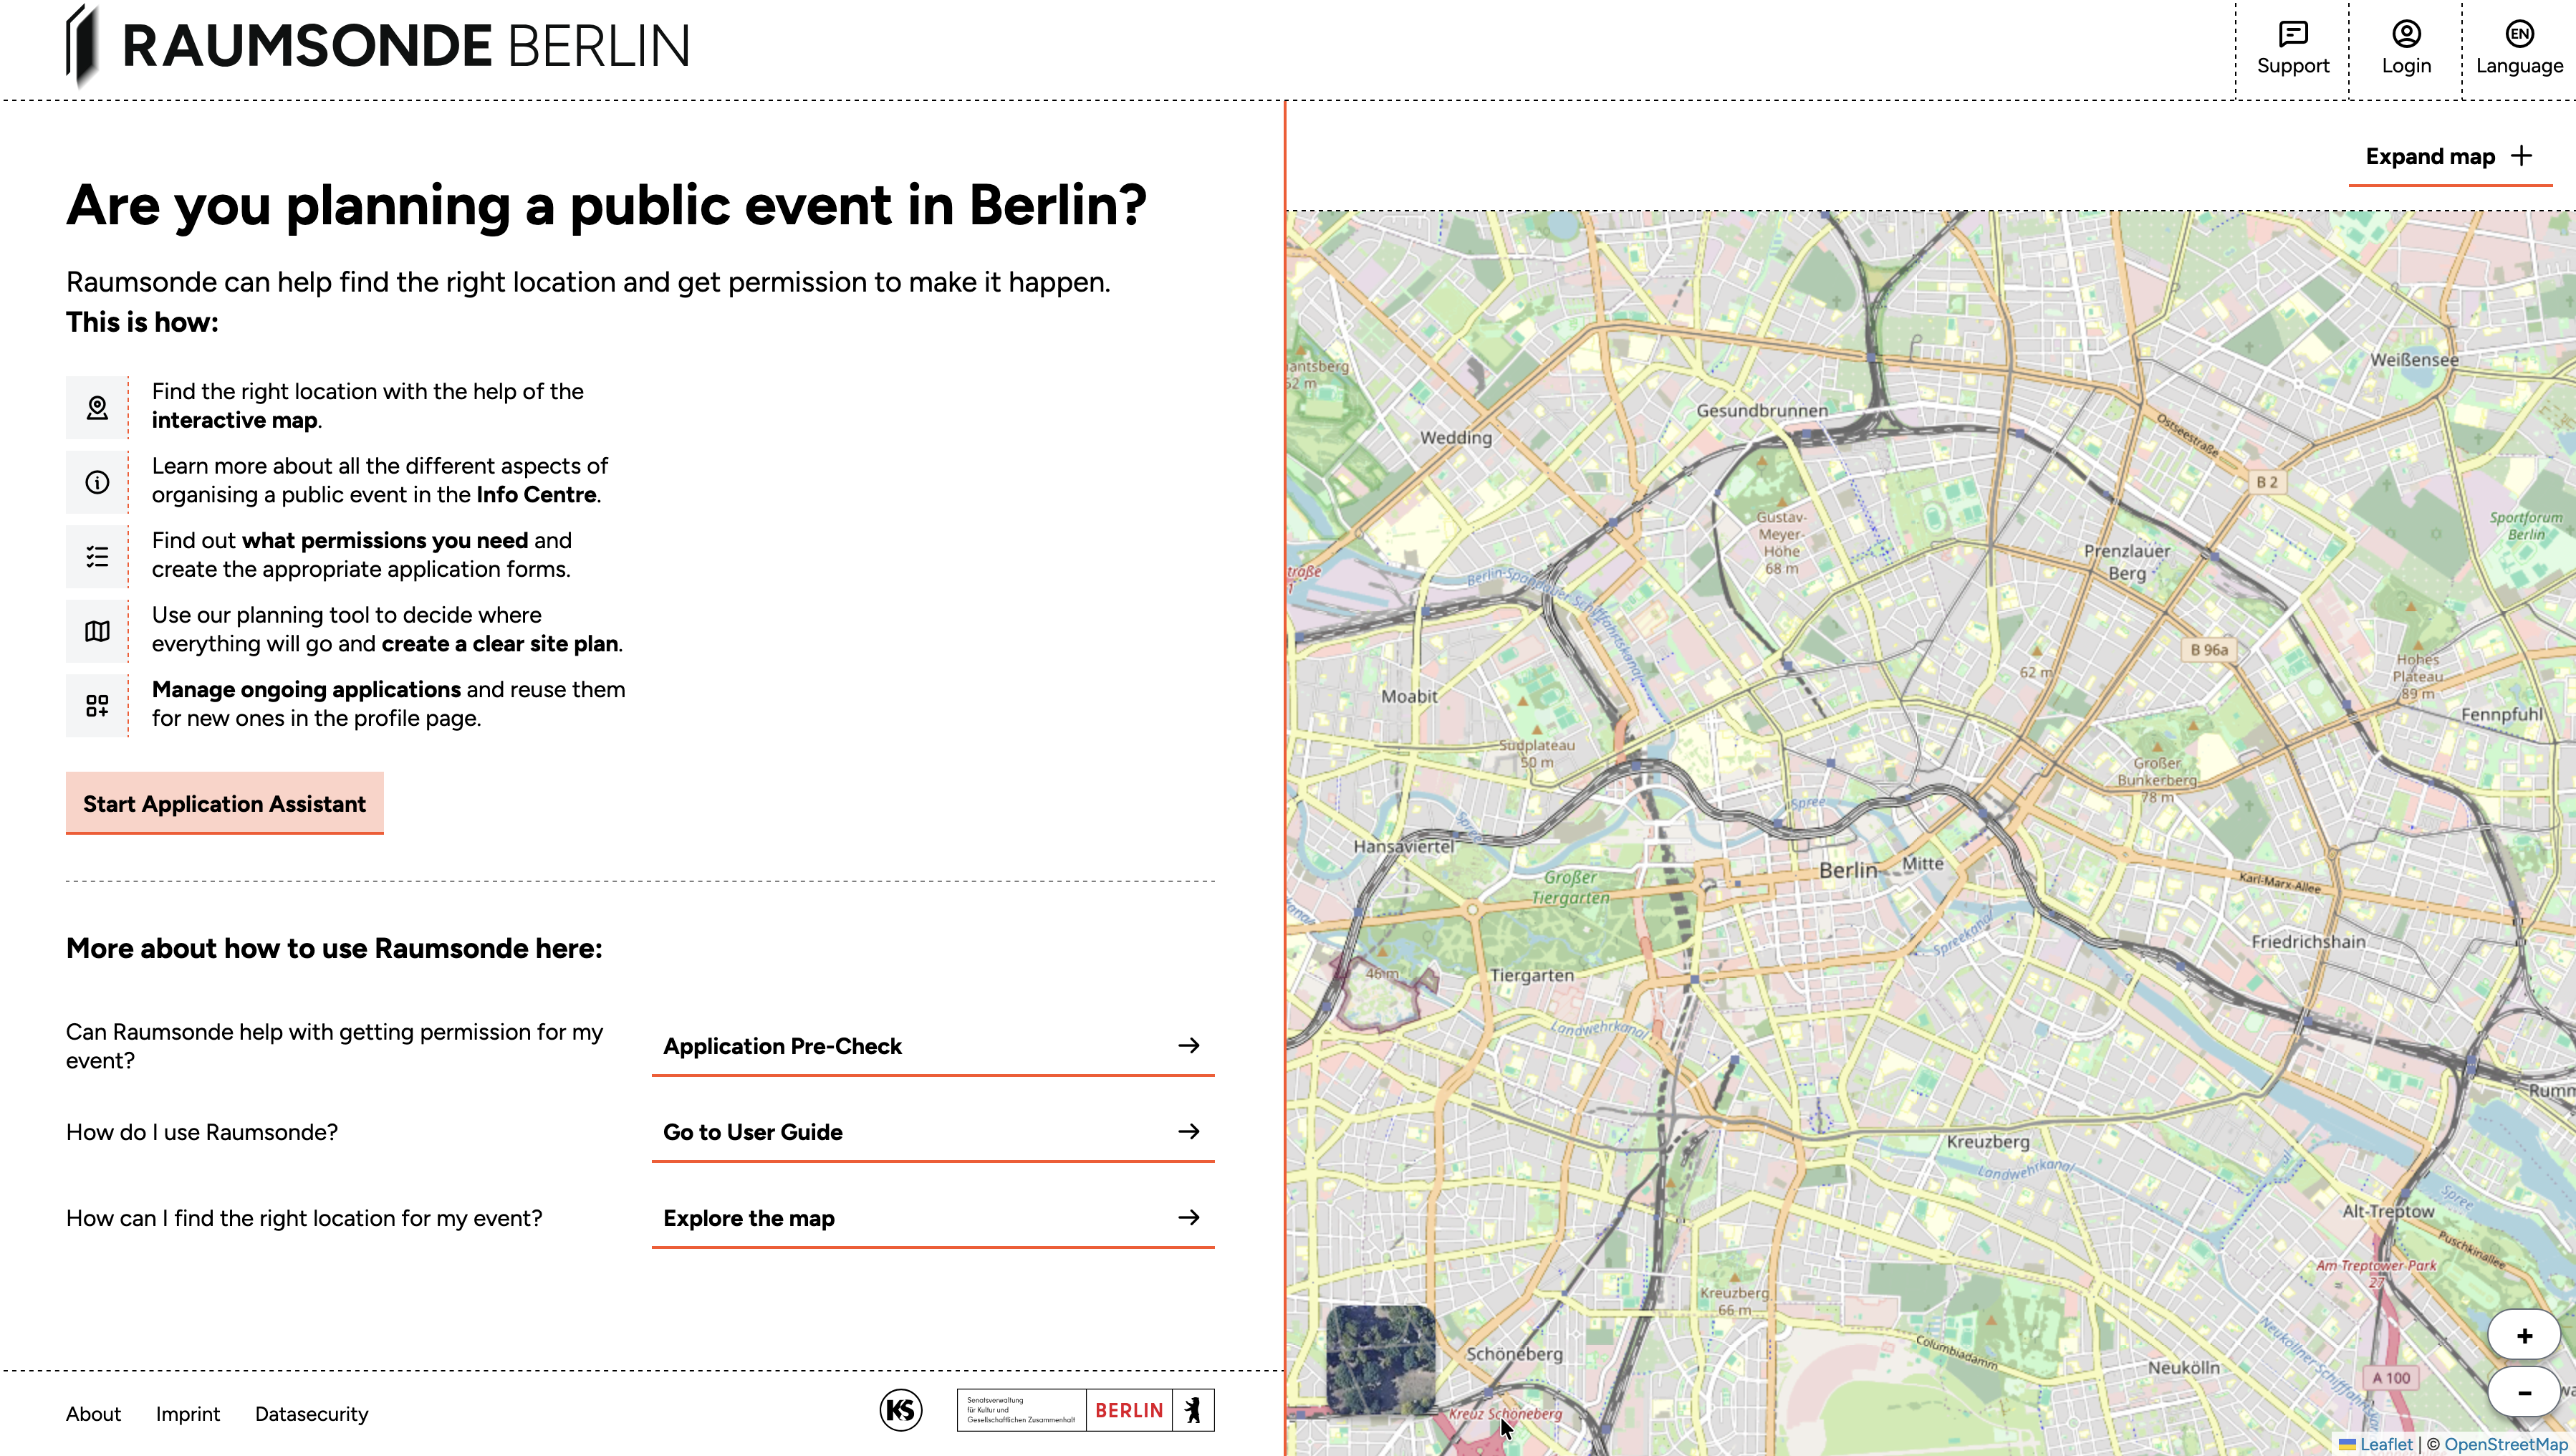Open the OpenStreetMap attribution link
The image size is (2576, 1456).
point(2505,1444)
